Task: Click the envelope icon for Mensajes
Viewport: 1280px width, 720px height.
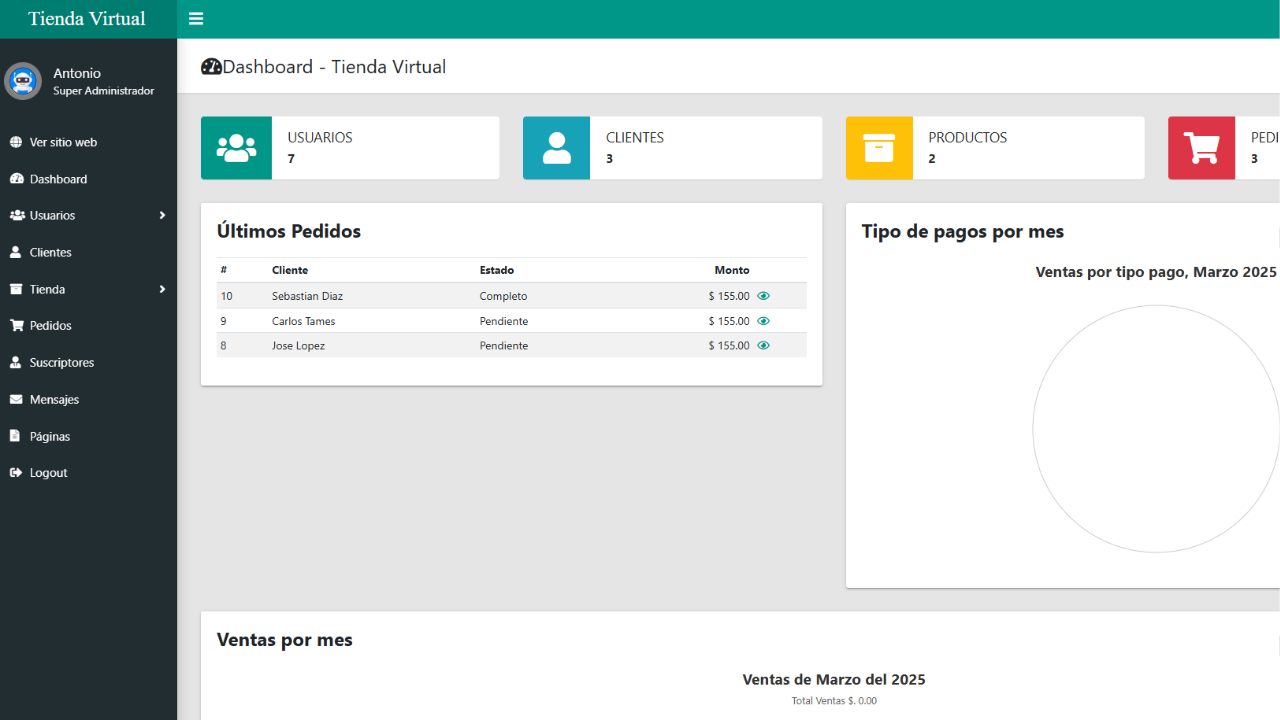Action: 16,399
